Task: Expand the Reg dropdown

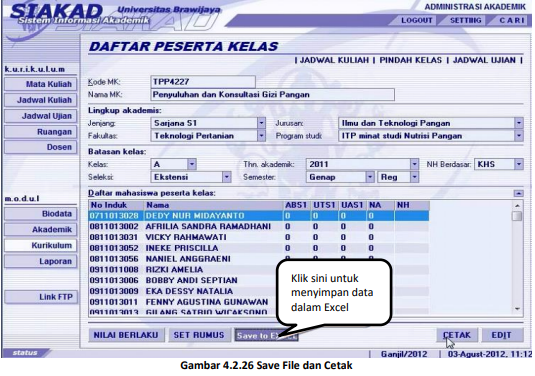Action: [414, 177]
